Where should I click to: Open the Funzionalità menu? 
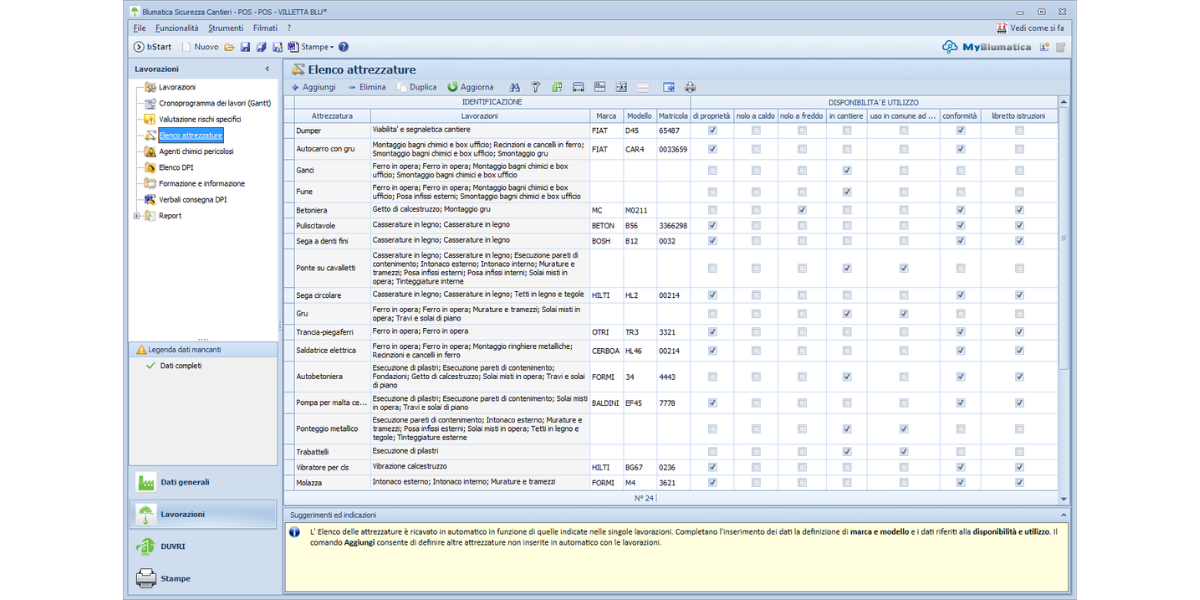[177, 28]
